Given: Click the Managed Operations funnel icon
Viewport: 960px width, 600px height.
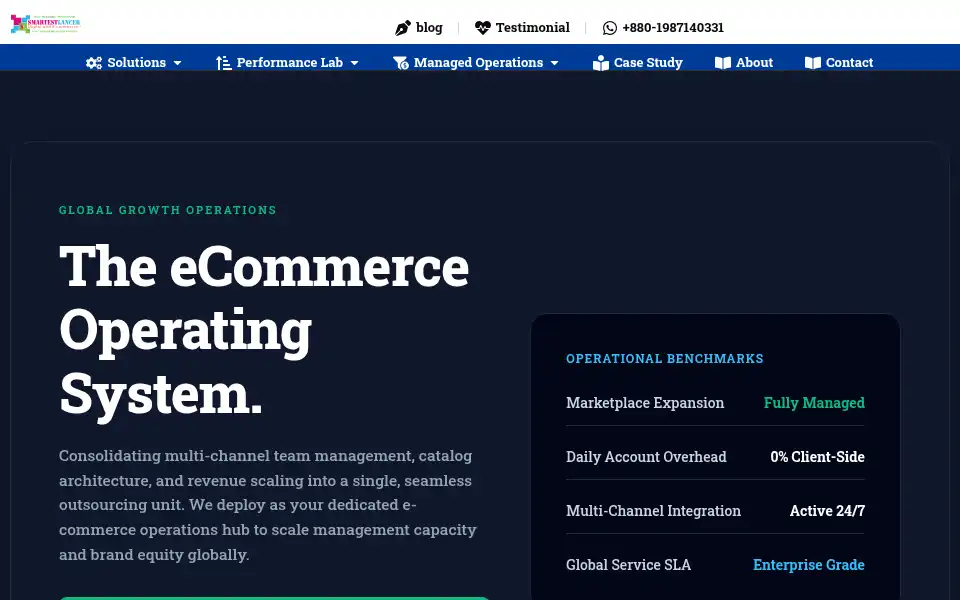Looking at the screenshot, I should [x=400, y=62].
